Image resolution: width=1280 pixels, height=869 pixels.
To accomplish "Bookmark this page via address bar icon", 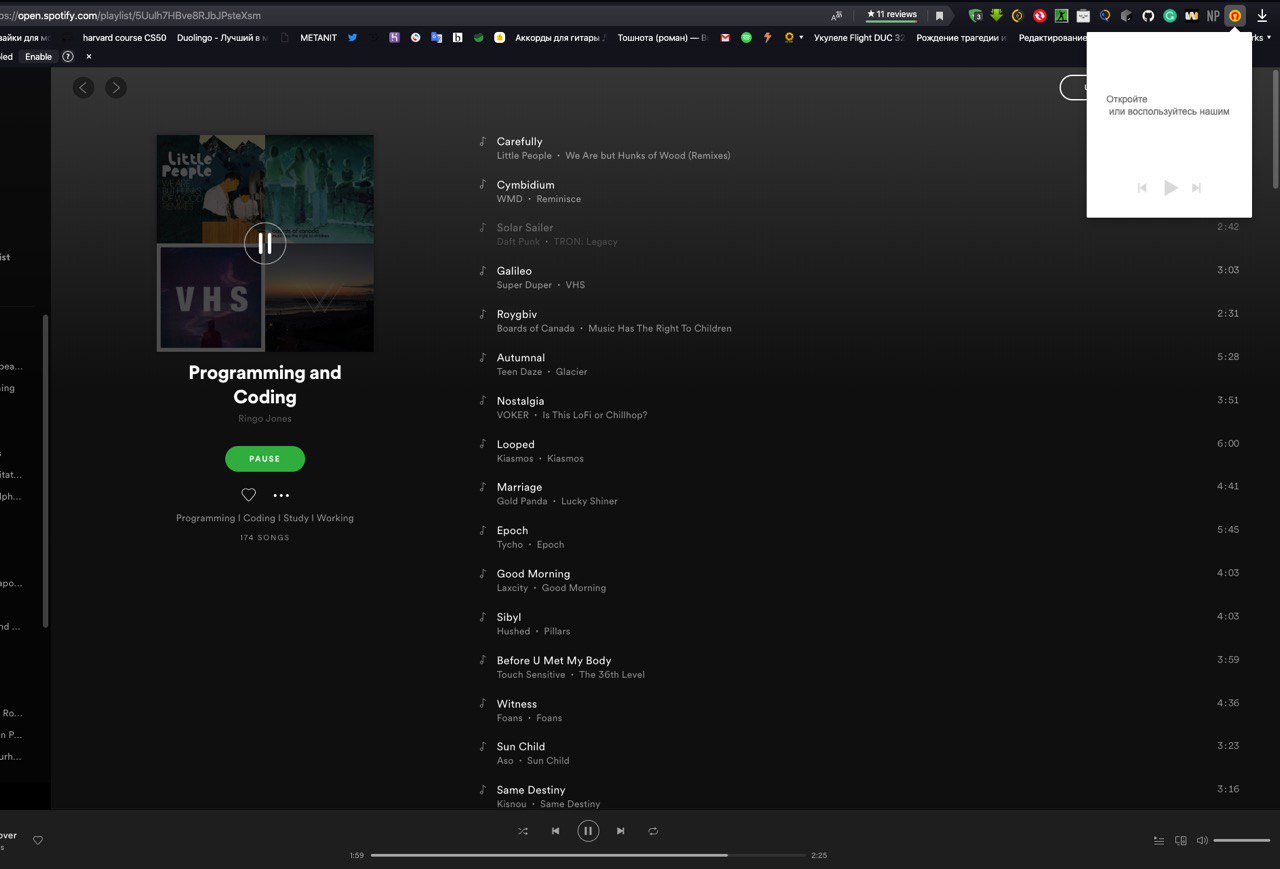I will pos(939,16).
